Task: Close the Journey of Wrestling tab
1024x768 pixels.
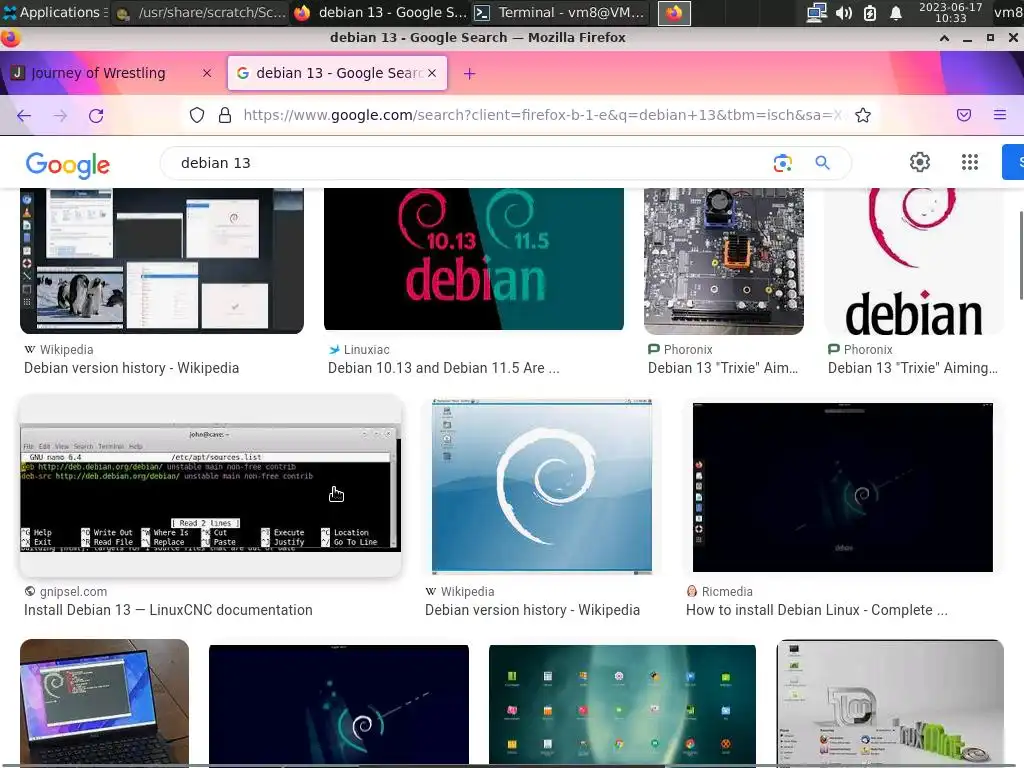Action: coord(207,73)
